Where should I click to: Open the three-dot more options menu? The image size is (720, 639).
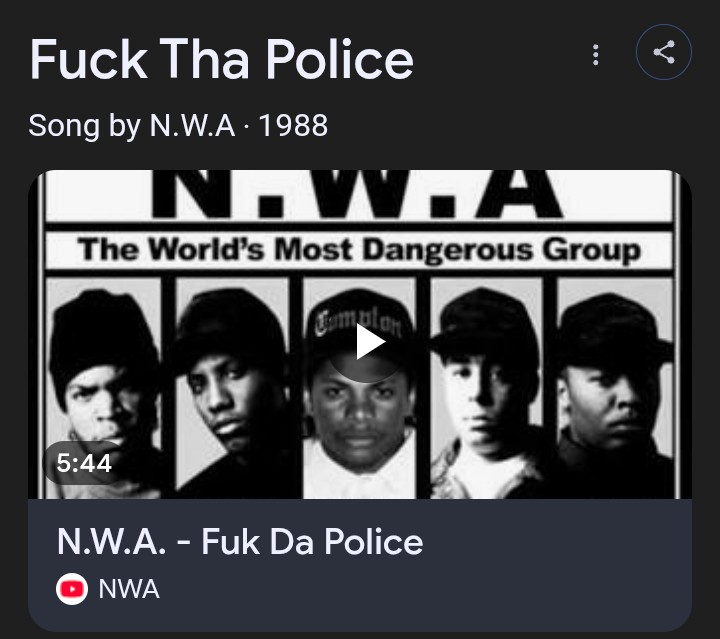(x=596, y=55)
